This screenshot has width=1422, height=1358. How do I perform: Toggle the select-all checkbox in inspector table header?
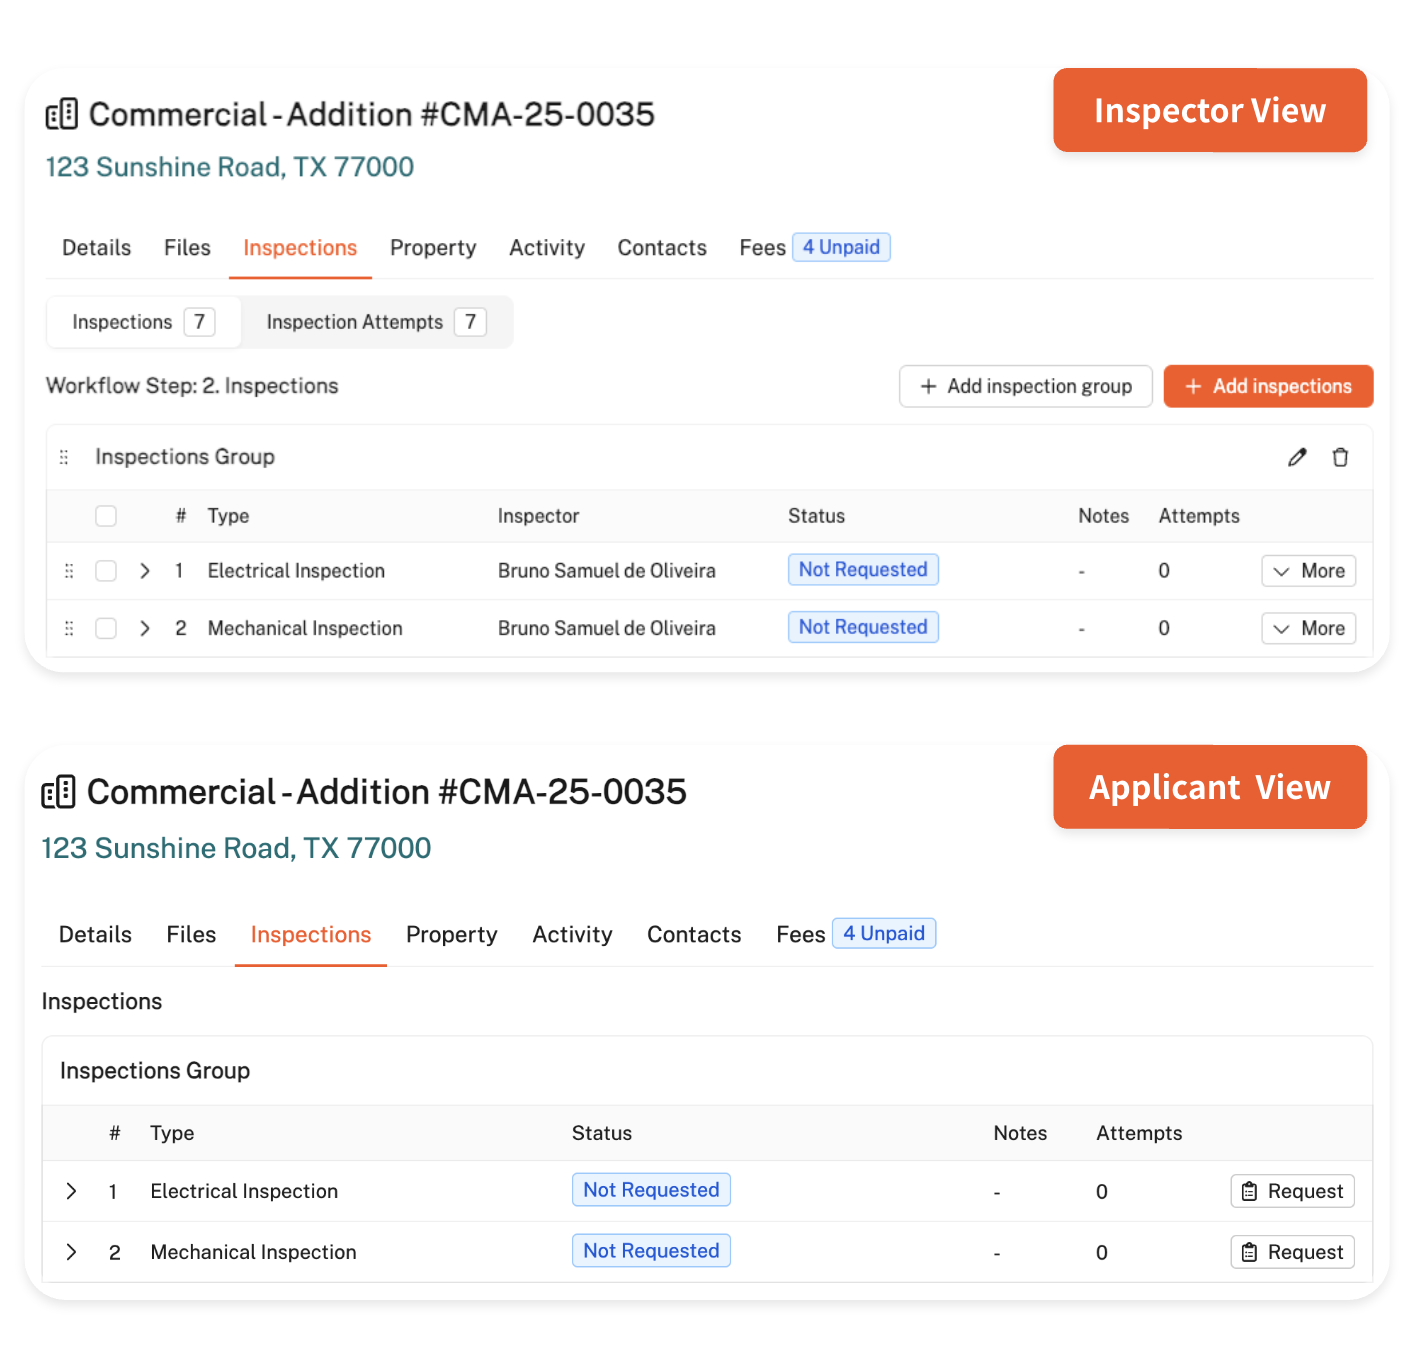click(x=106, y=516)
